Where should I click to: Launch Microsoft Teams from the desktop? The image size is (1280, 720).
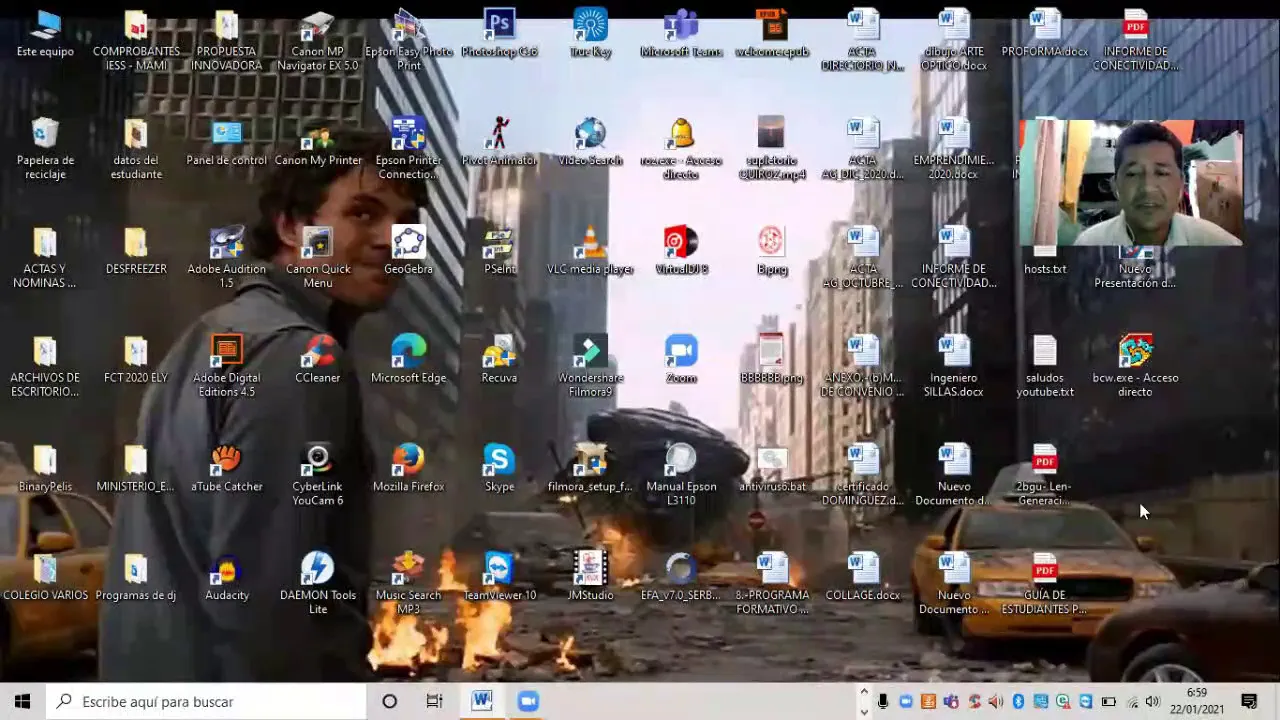point(681,33)
